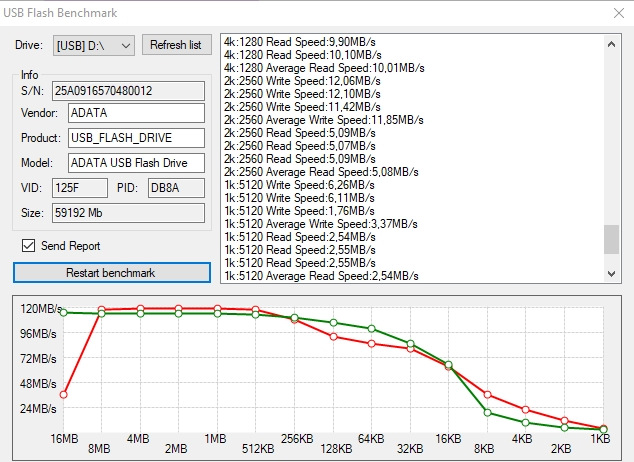The image size is (634, 462).
Task: Select line 1k:5120 Write Speed:6,26MB/s
Action: 299,185
